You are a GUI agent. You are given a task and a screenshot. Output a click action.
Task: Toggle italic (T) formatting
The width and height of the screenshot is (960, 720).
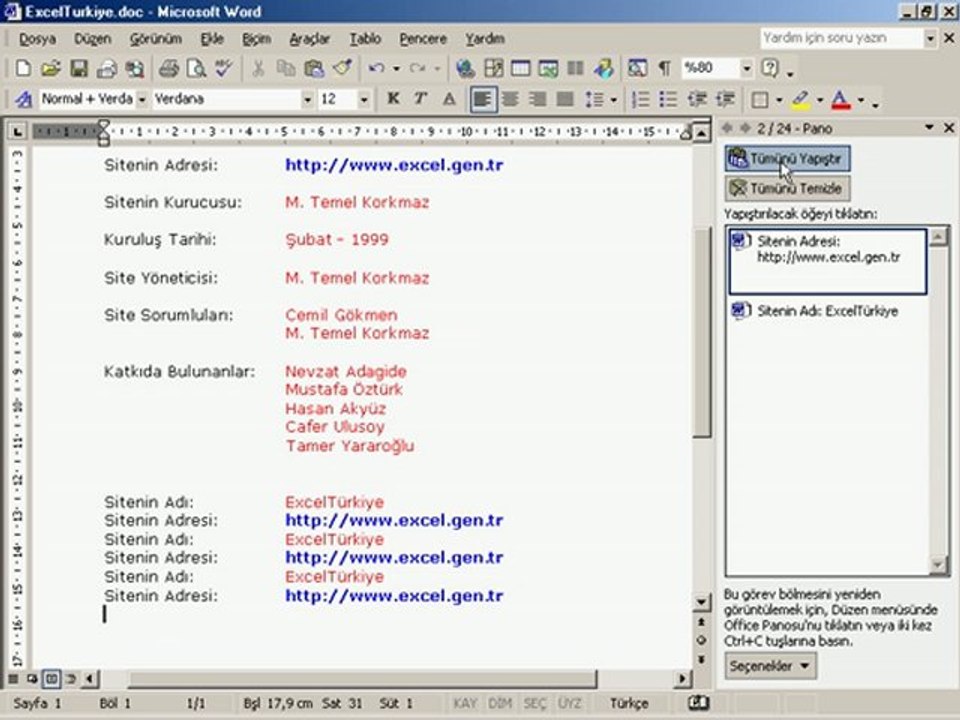(x=421, y=99)
